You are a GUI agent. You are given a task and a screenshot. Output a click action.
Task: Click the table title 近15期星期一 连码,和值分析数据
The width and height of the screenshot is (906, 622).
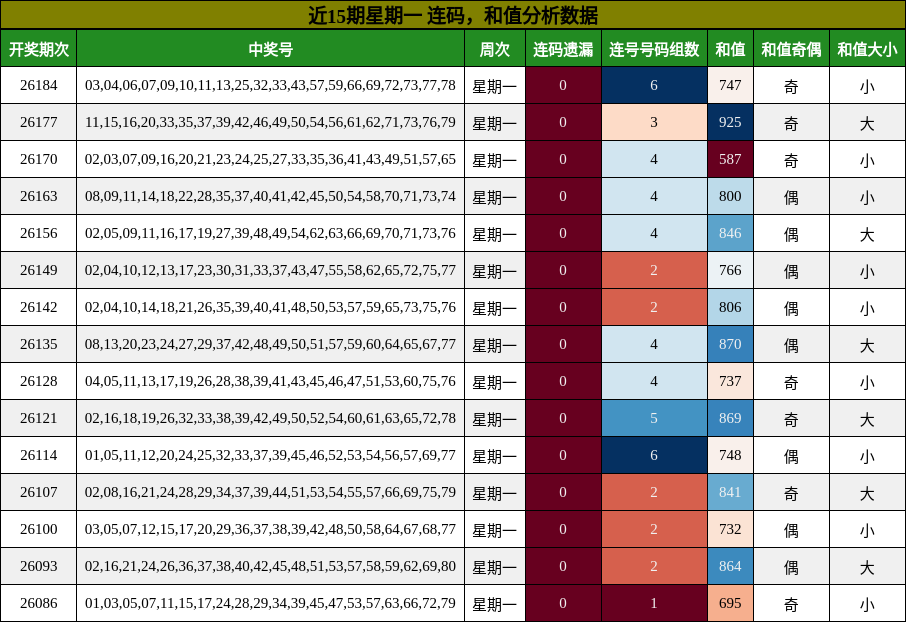453,15
